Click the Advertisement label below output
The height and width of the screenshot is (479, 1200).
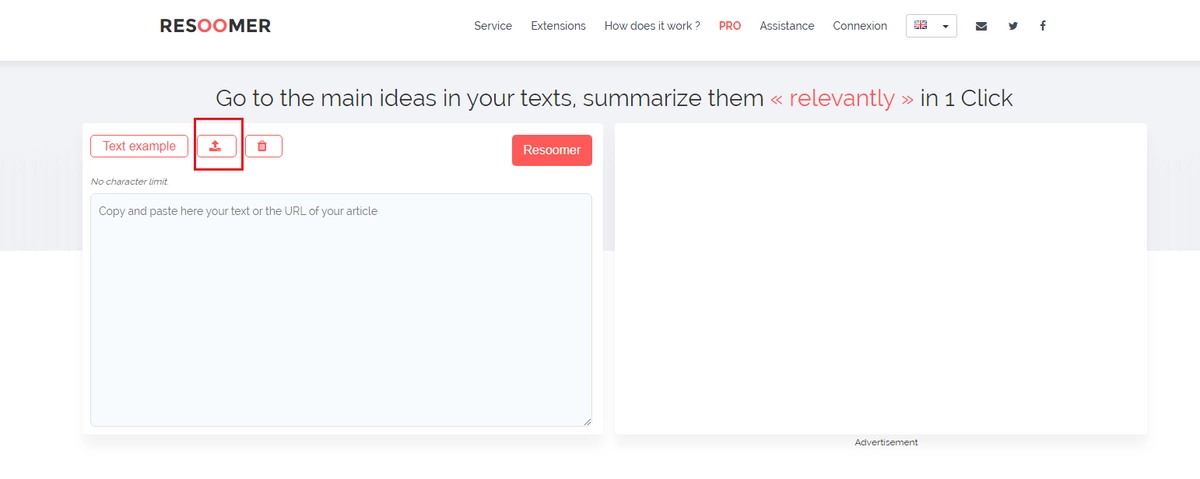[x=886, y=442]
